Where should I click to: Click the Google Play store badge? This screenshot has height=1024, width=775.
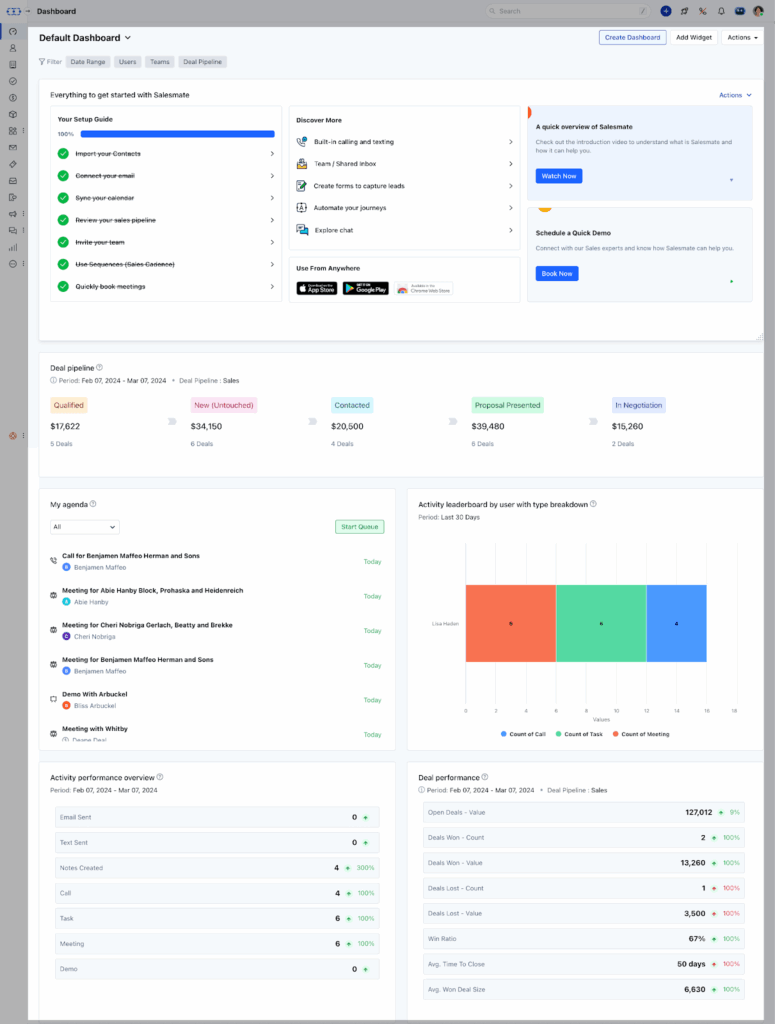365,288
